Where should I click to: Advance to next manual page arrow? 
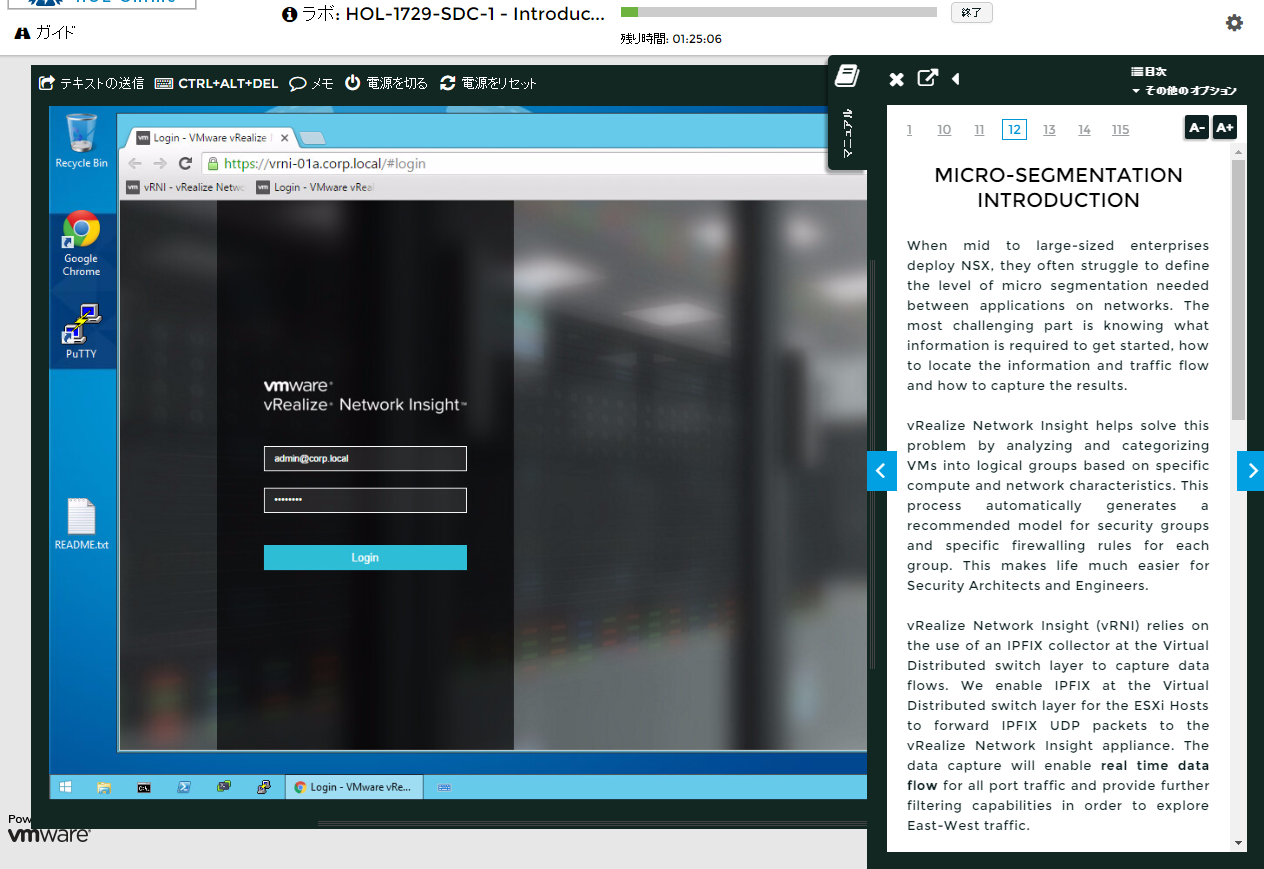click(1250, 471)
